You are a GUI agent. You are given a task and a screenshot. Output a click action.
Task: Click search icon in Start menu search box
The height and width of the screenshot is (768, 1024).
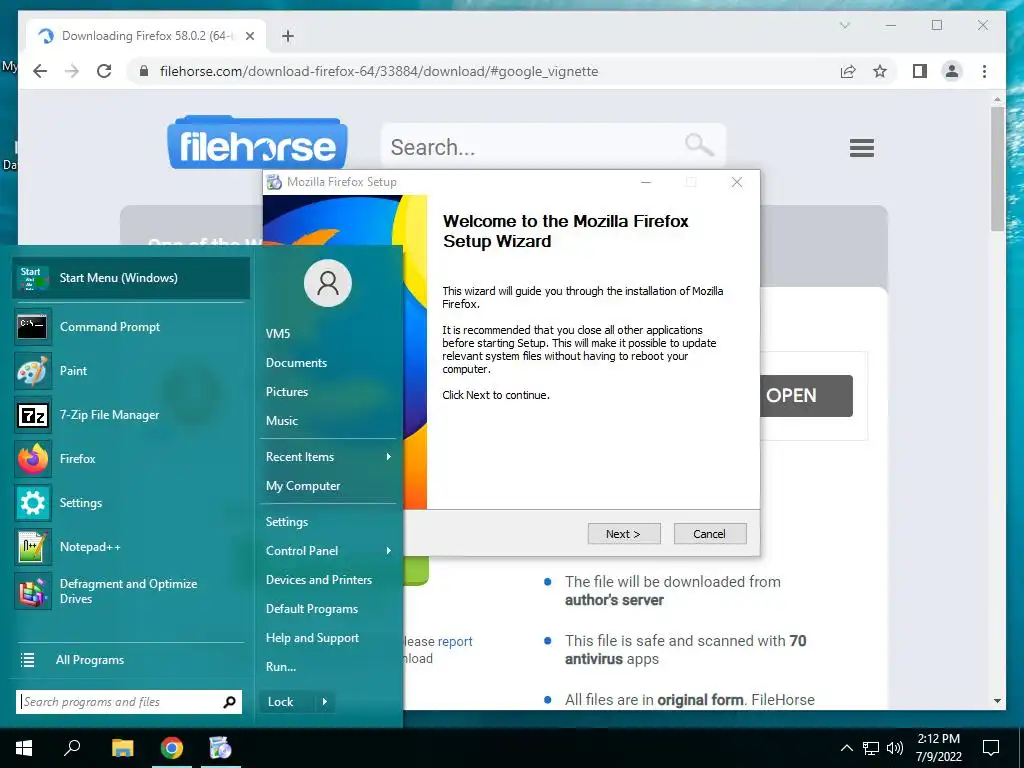(229, 702)
